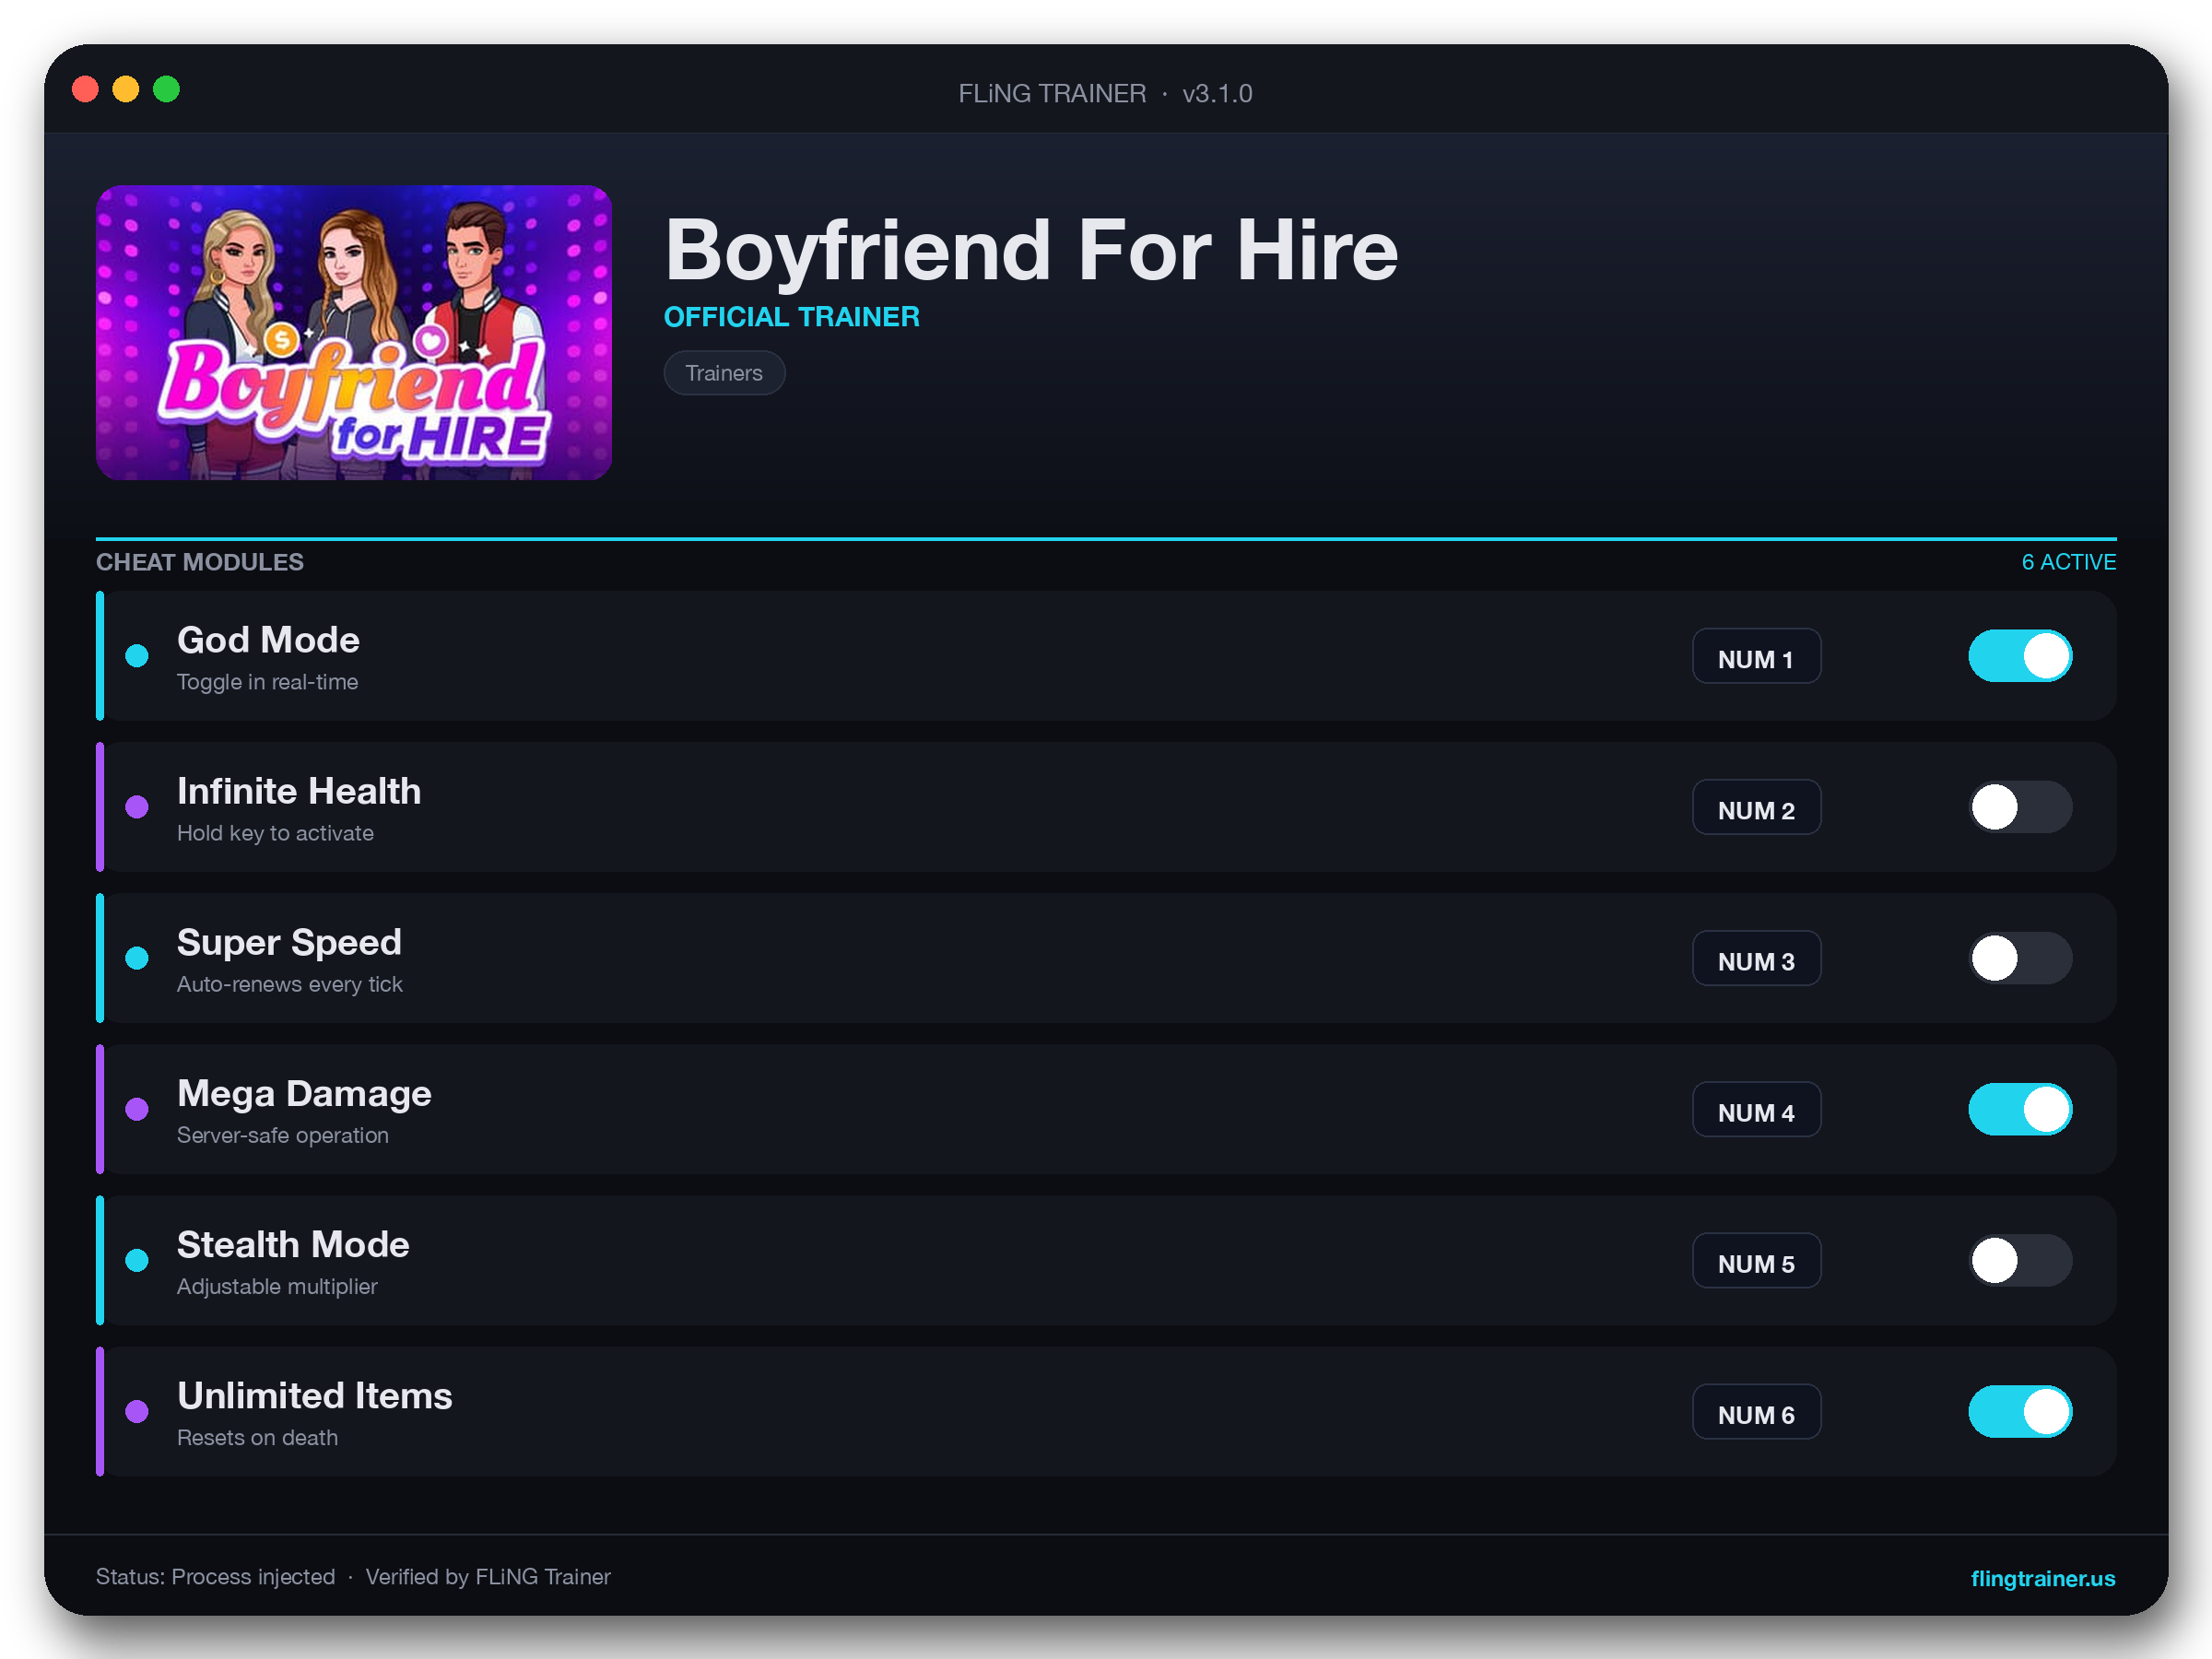Select the Unlimited Items title text

(315, 1396)
